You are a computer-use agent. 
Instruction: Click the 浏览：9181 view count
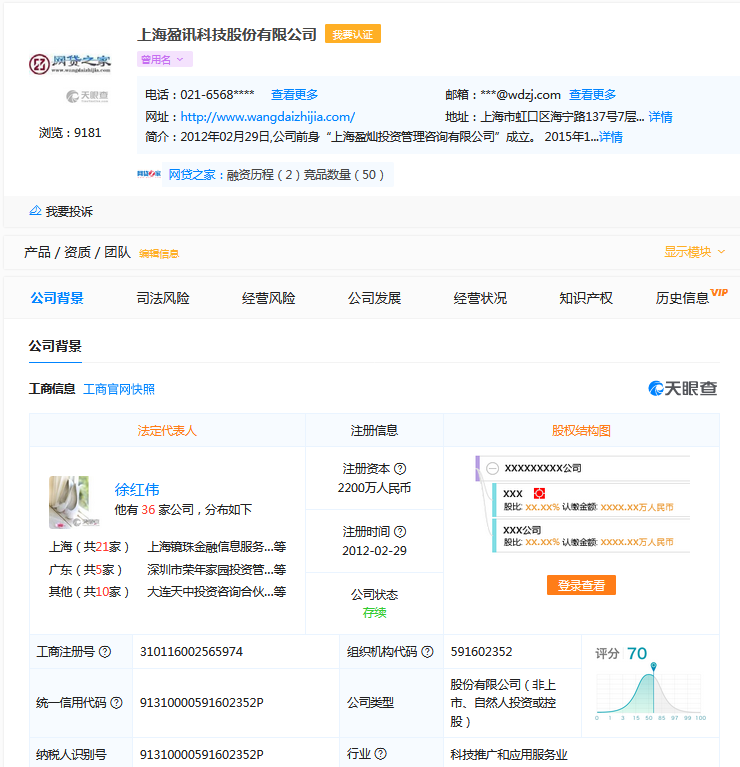70,133
